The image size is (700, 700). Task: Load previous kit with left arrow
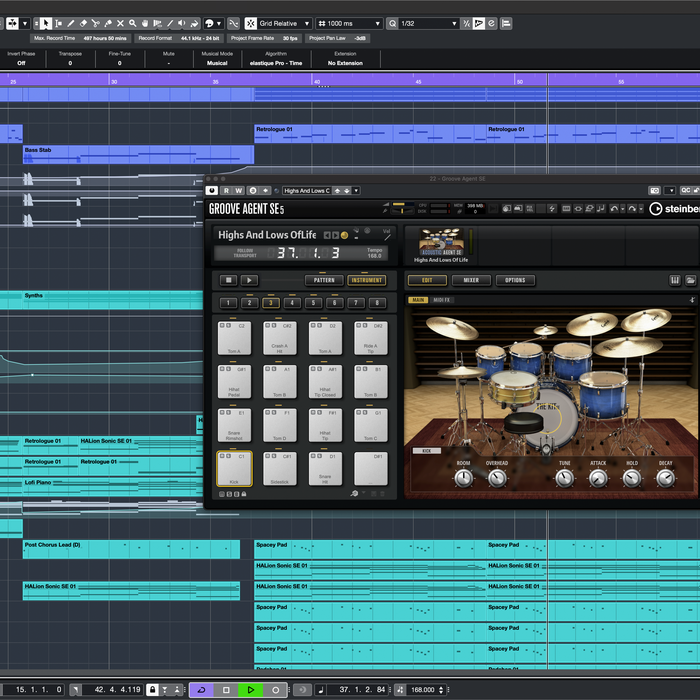tap(327, 235)
